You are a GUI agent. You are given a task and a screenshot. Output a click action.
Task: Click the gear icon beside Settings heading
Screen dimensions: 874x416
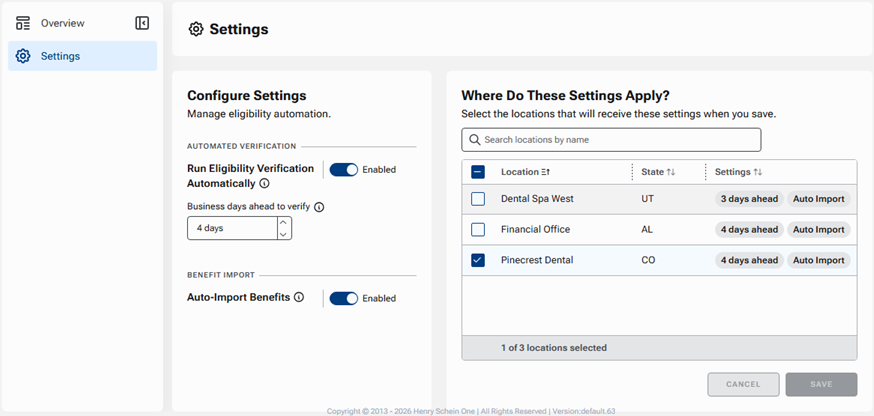click(x=196, y=29)
